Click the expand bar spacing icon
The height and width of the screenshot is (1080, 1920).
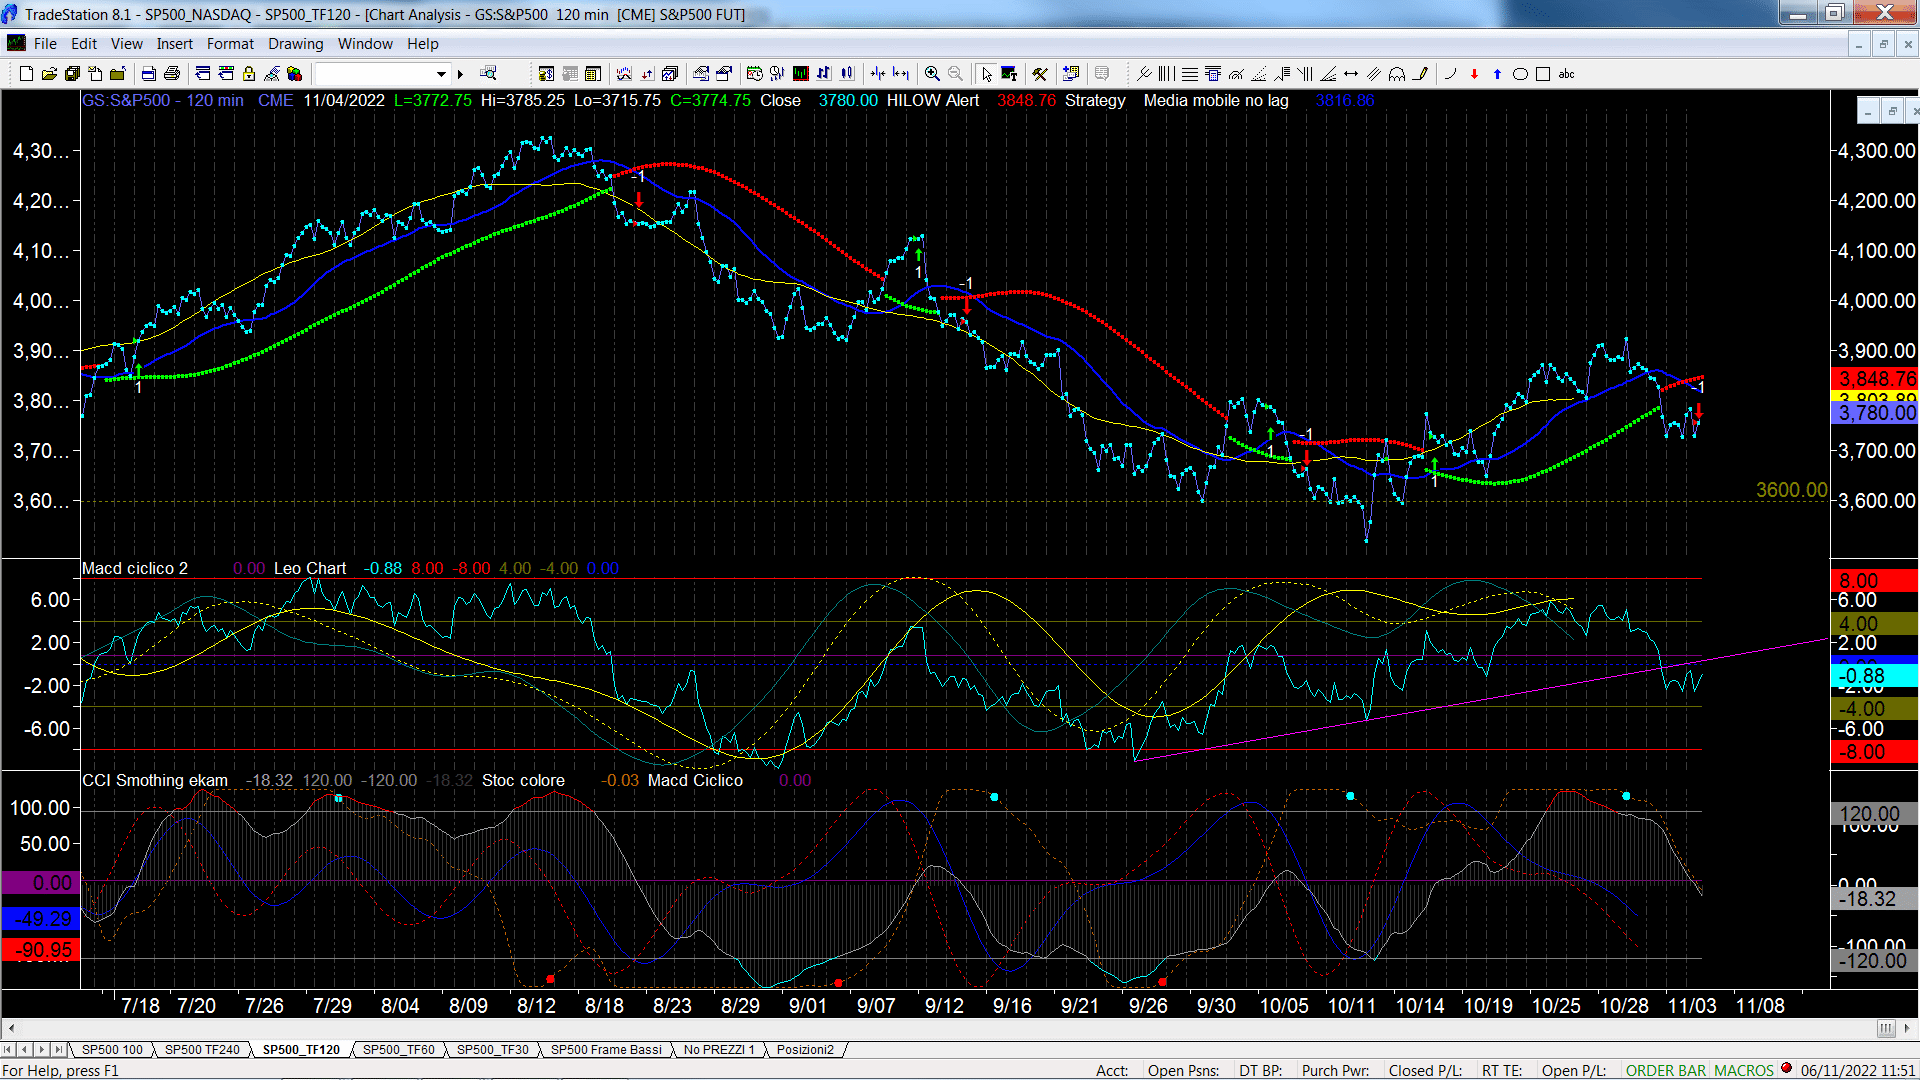(x=901, y=74)
